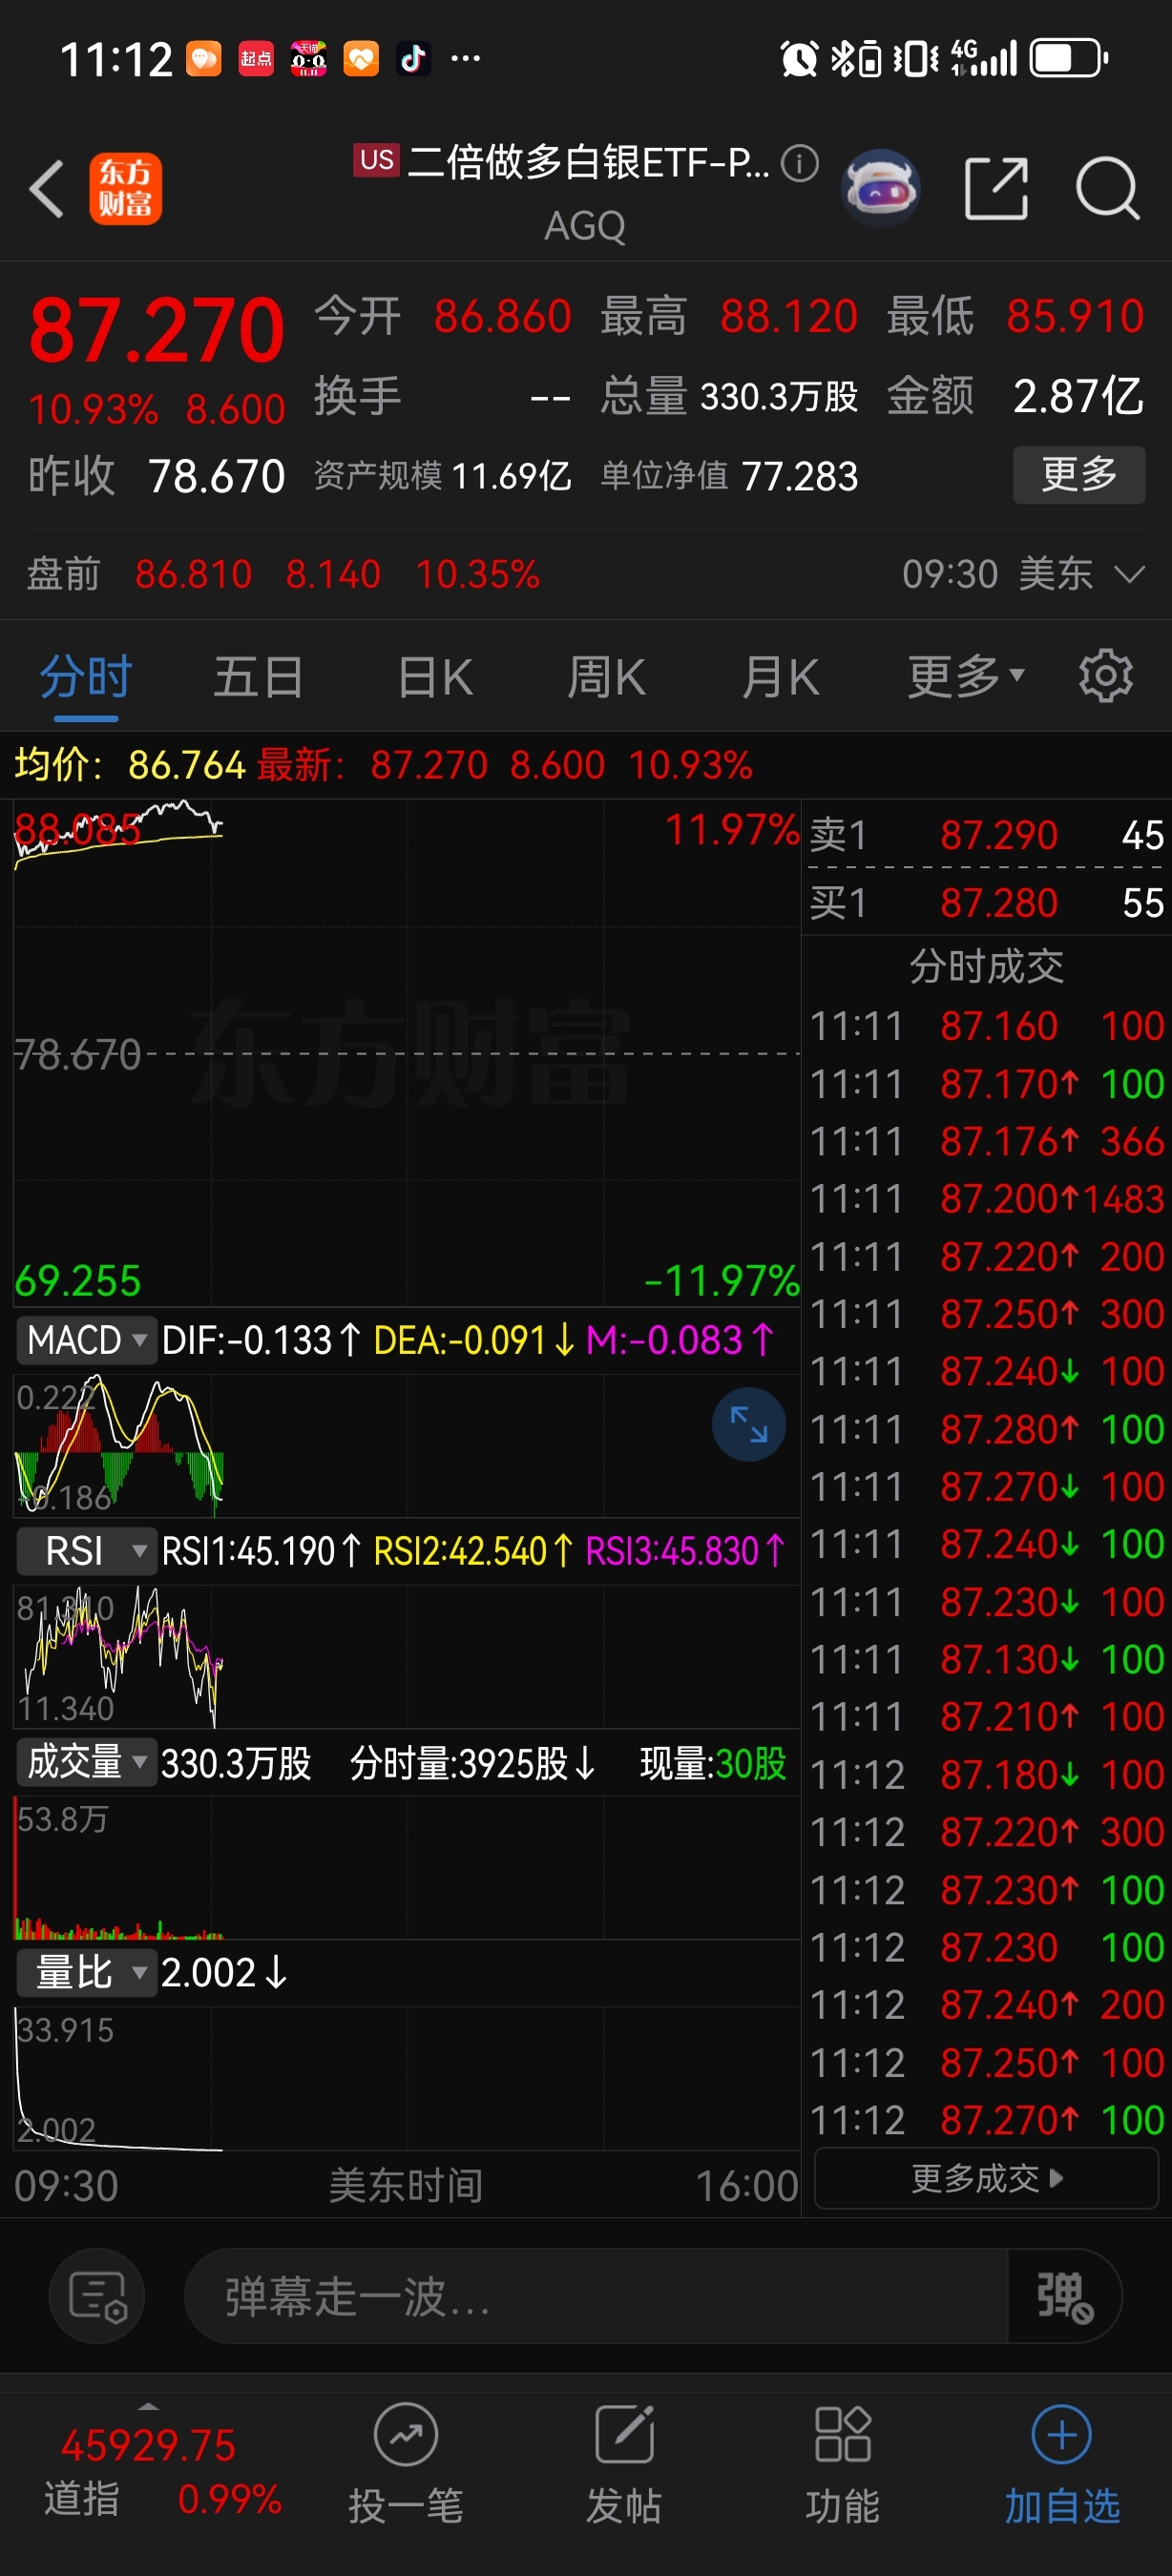Tap the 11:12 trade row priced 87.180
This screenshot has height=2576, width=1172.
click(x=987, y=1774)
